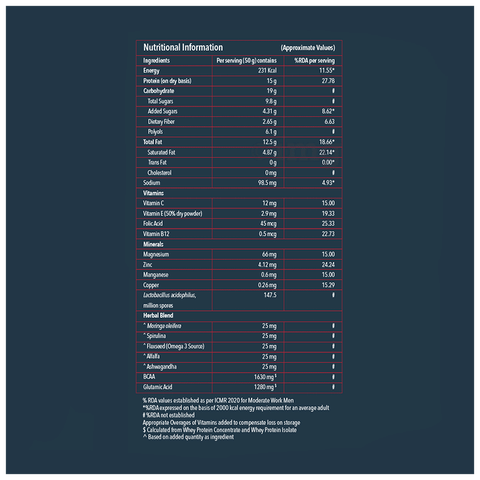Select the Vitamin C row label
Viewport: 480px width, 480px height.
click(153, 203)
